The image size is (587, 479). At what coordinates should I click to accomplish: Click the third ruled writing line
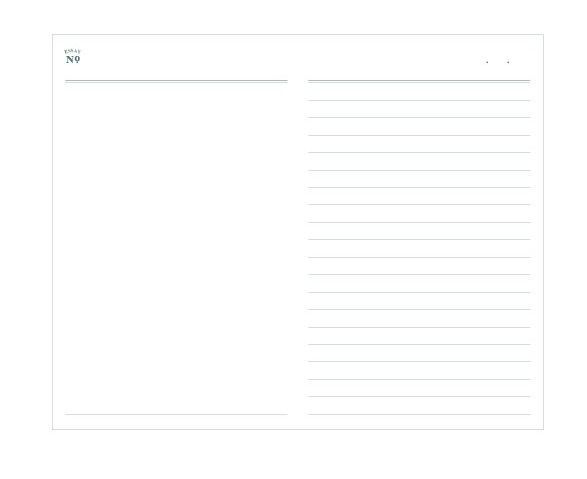[419, 135]
